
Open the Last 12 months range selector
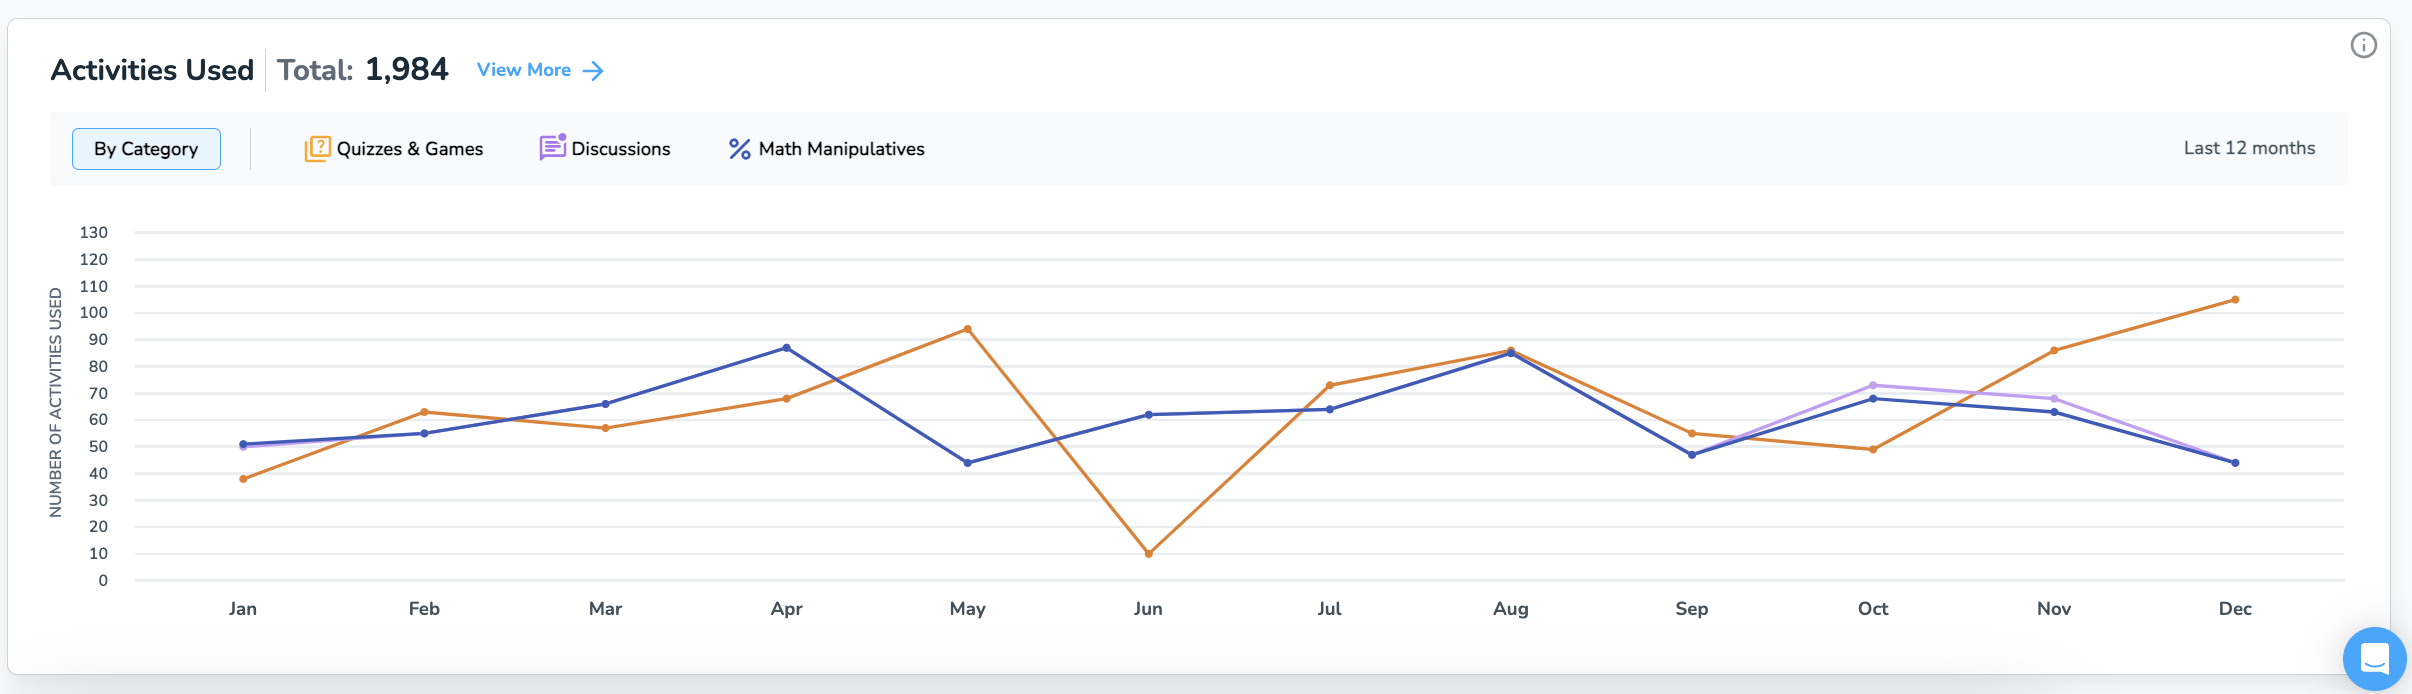point(2248,148)
